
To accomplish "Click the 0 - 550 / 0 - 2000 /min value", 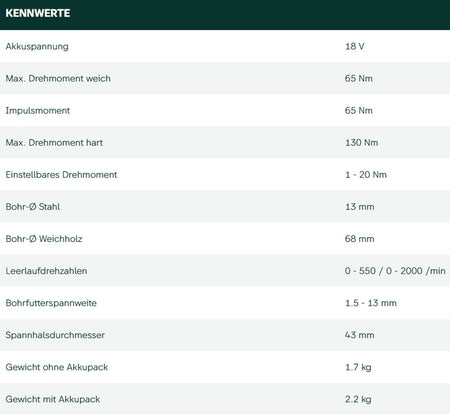I will tap(395, 271).
